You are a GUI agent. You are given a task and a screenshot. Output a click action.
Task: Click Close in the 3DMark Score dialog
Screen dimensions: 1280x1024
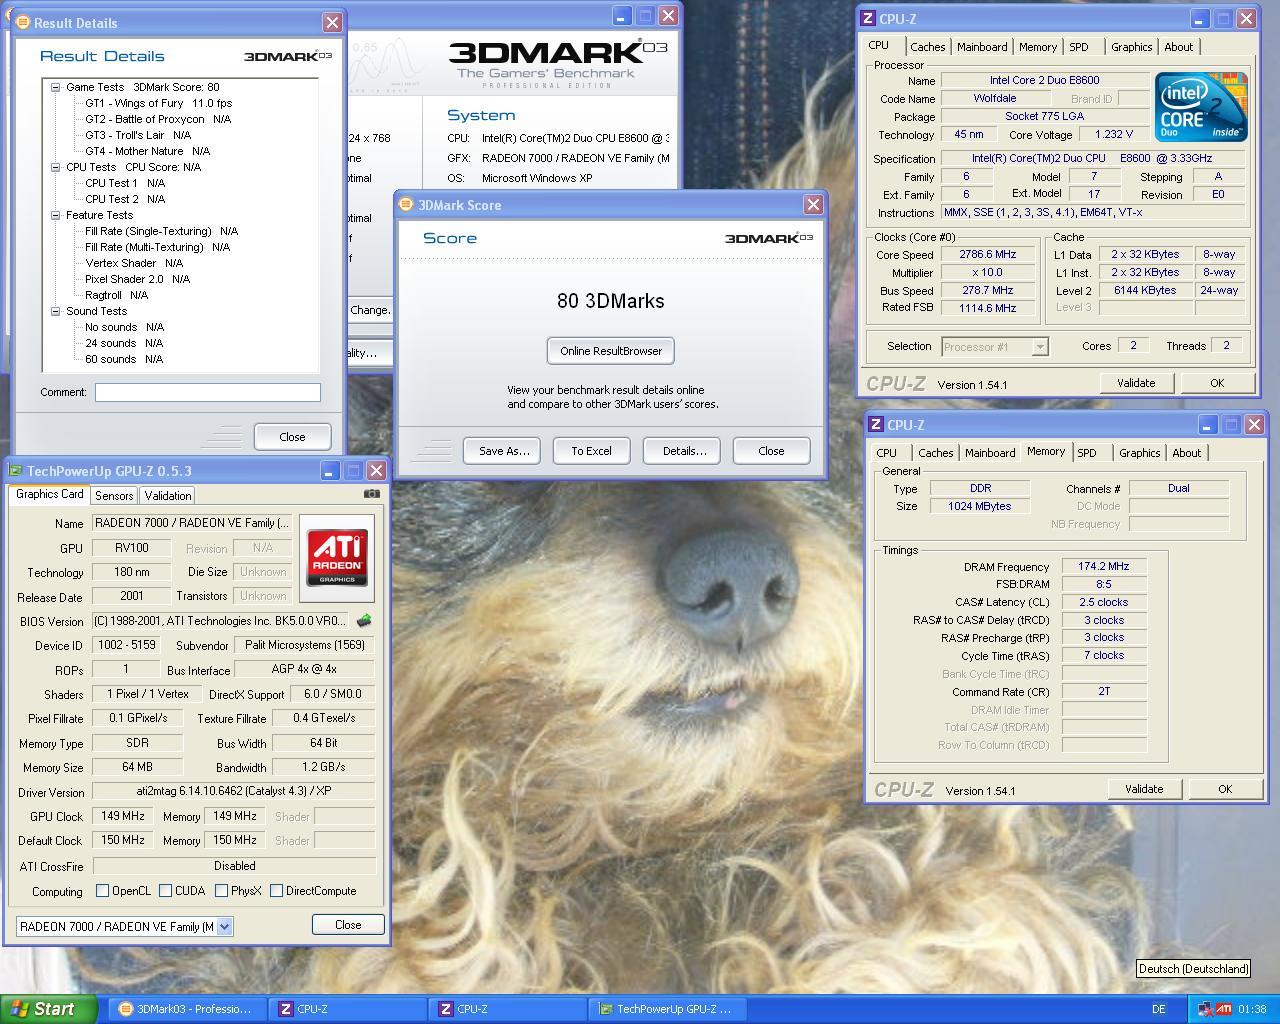[771, 451]
